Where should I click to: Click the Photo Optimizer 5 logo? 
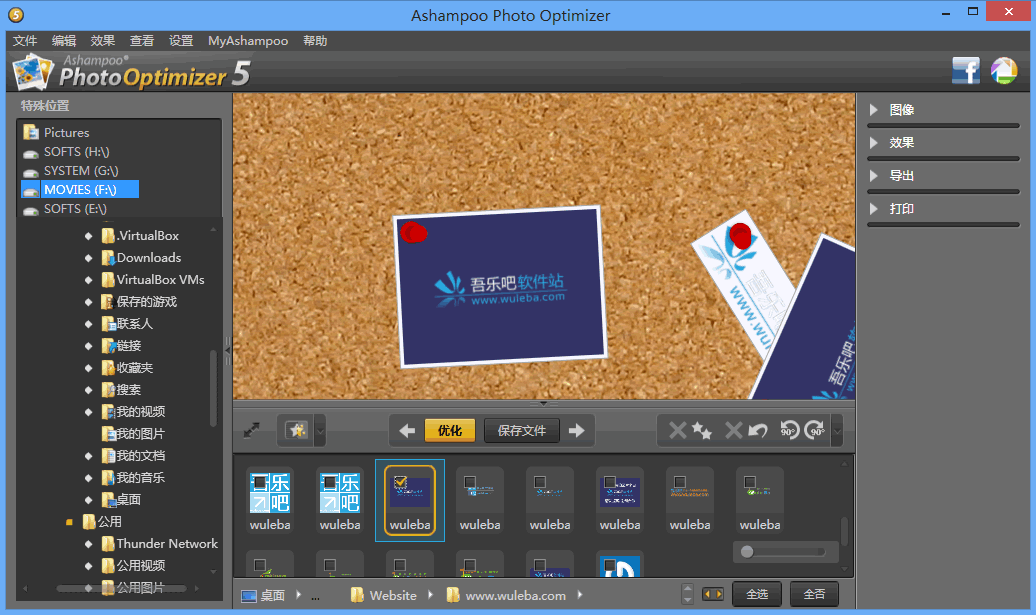(132, 72)
